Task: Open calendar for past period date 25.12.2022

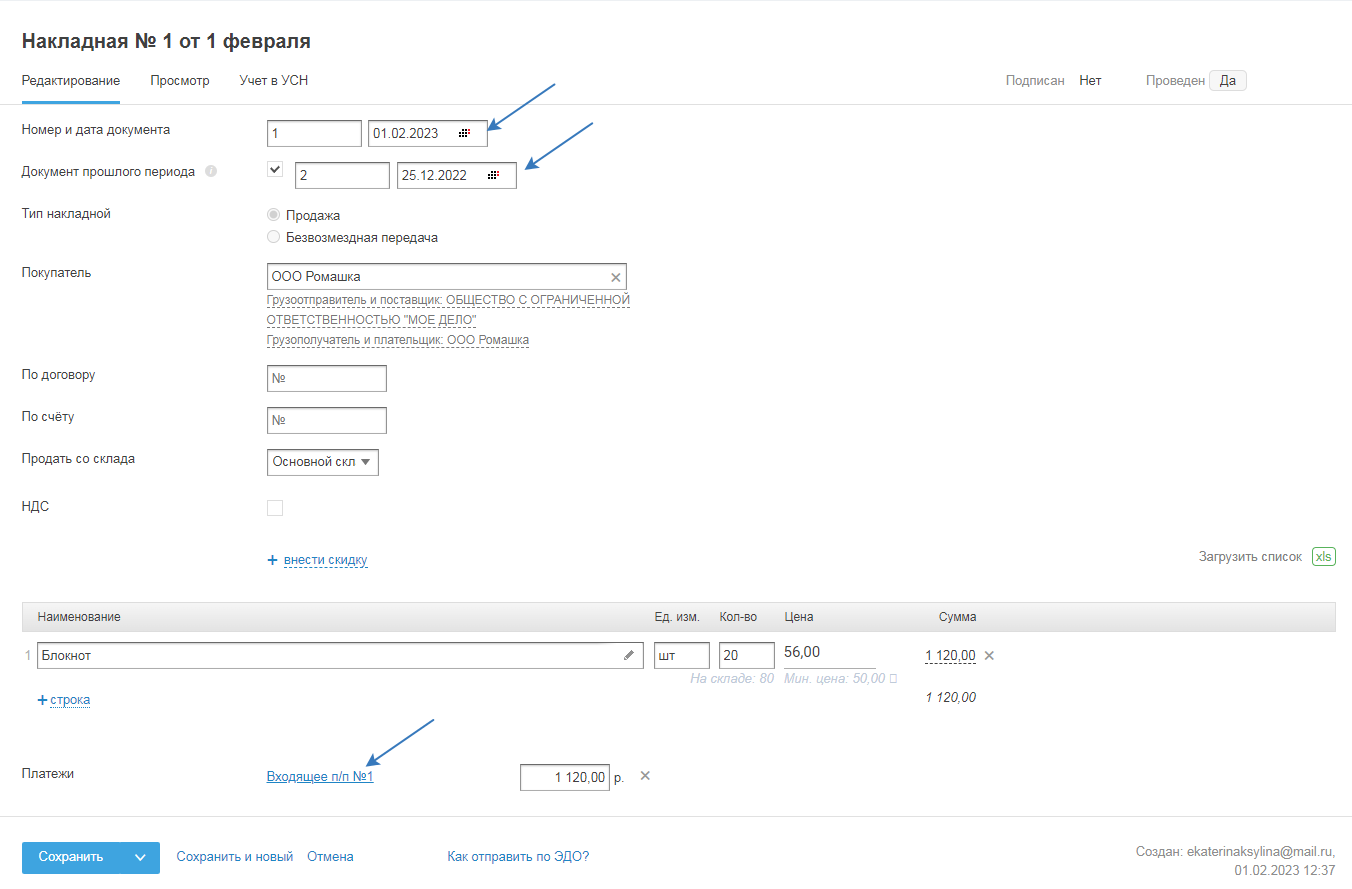Action: click(x=493, y=175)
